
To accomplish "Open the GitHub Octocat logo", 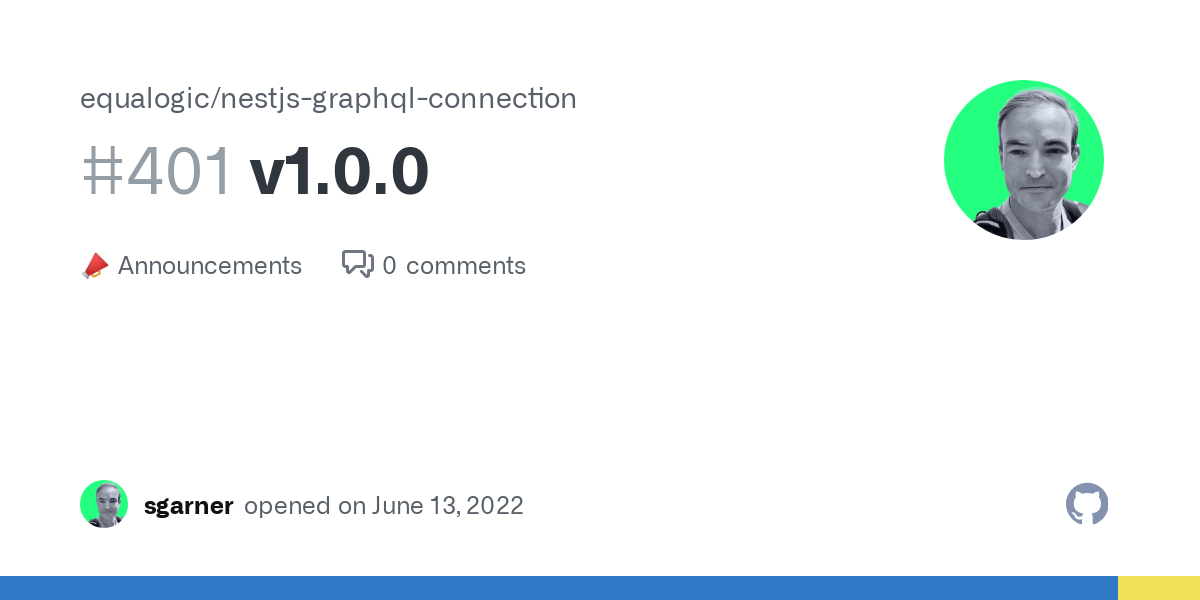I will click(x=1087, y=505).
